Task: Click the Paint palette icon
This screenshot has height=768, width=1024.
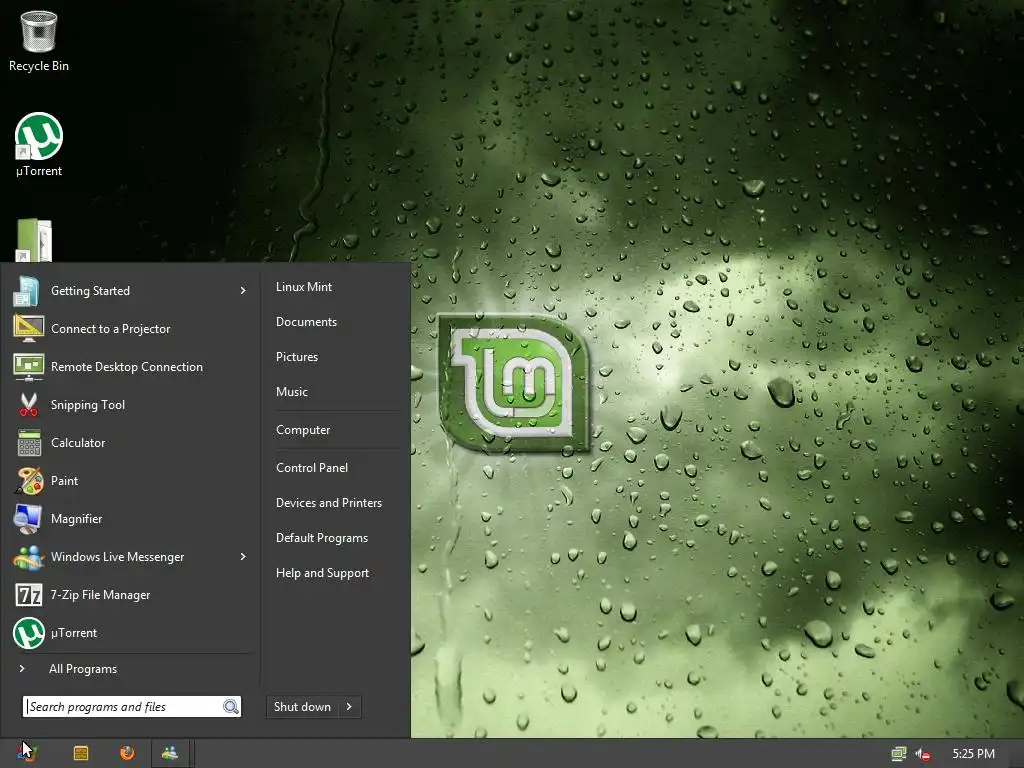Action: coord(29,481)
